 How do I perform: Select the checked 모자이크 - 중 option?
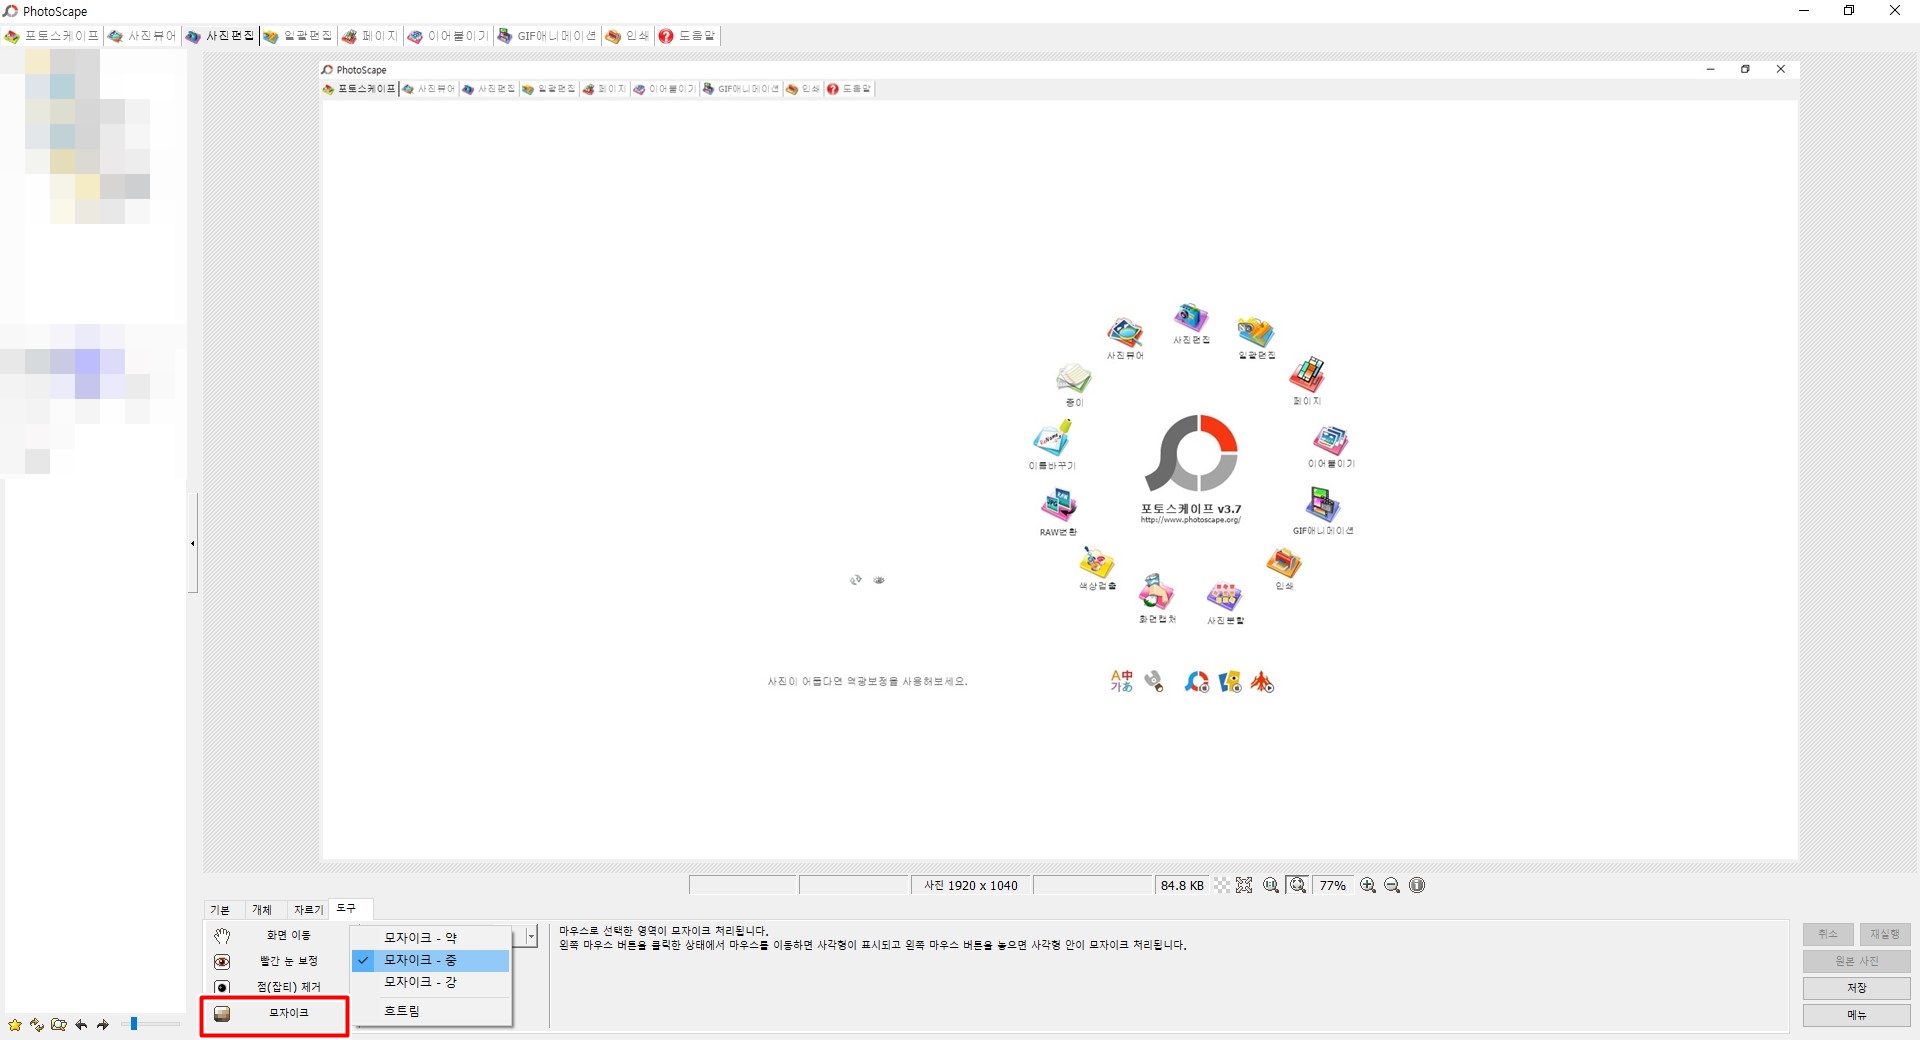431,960
